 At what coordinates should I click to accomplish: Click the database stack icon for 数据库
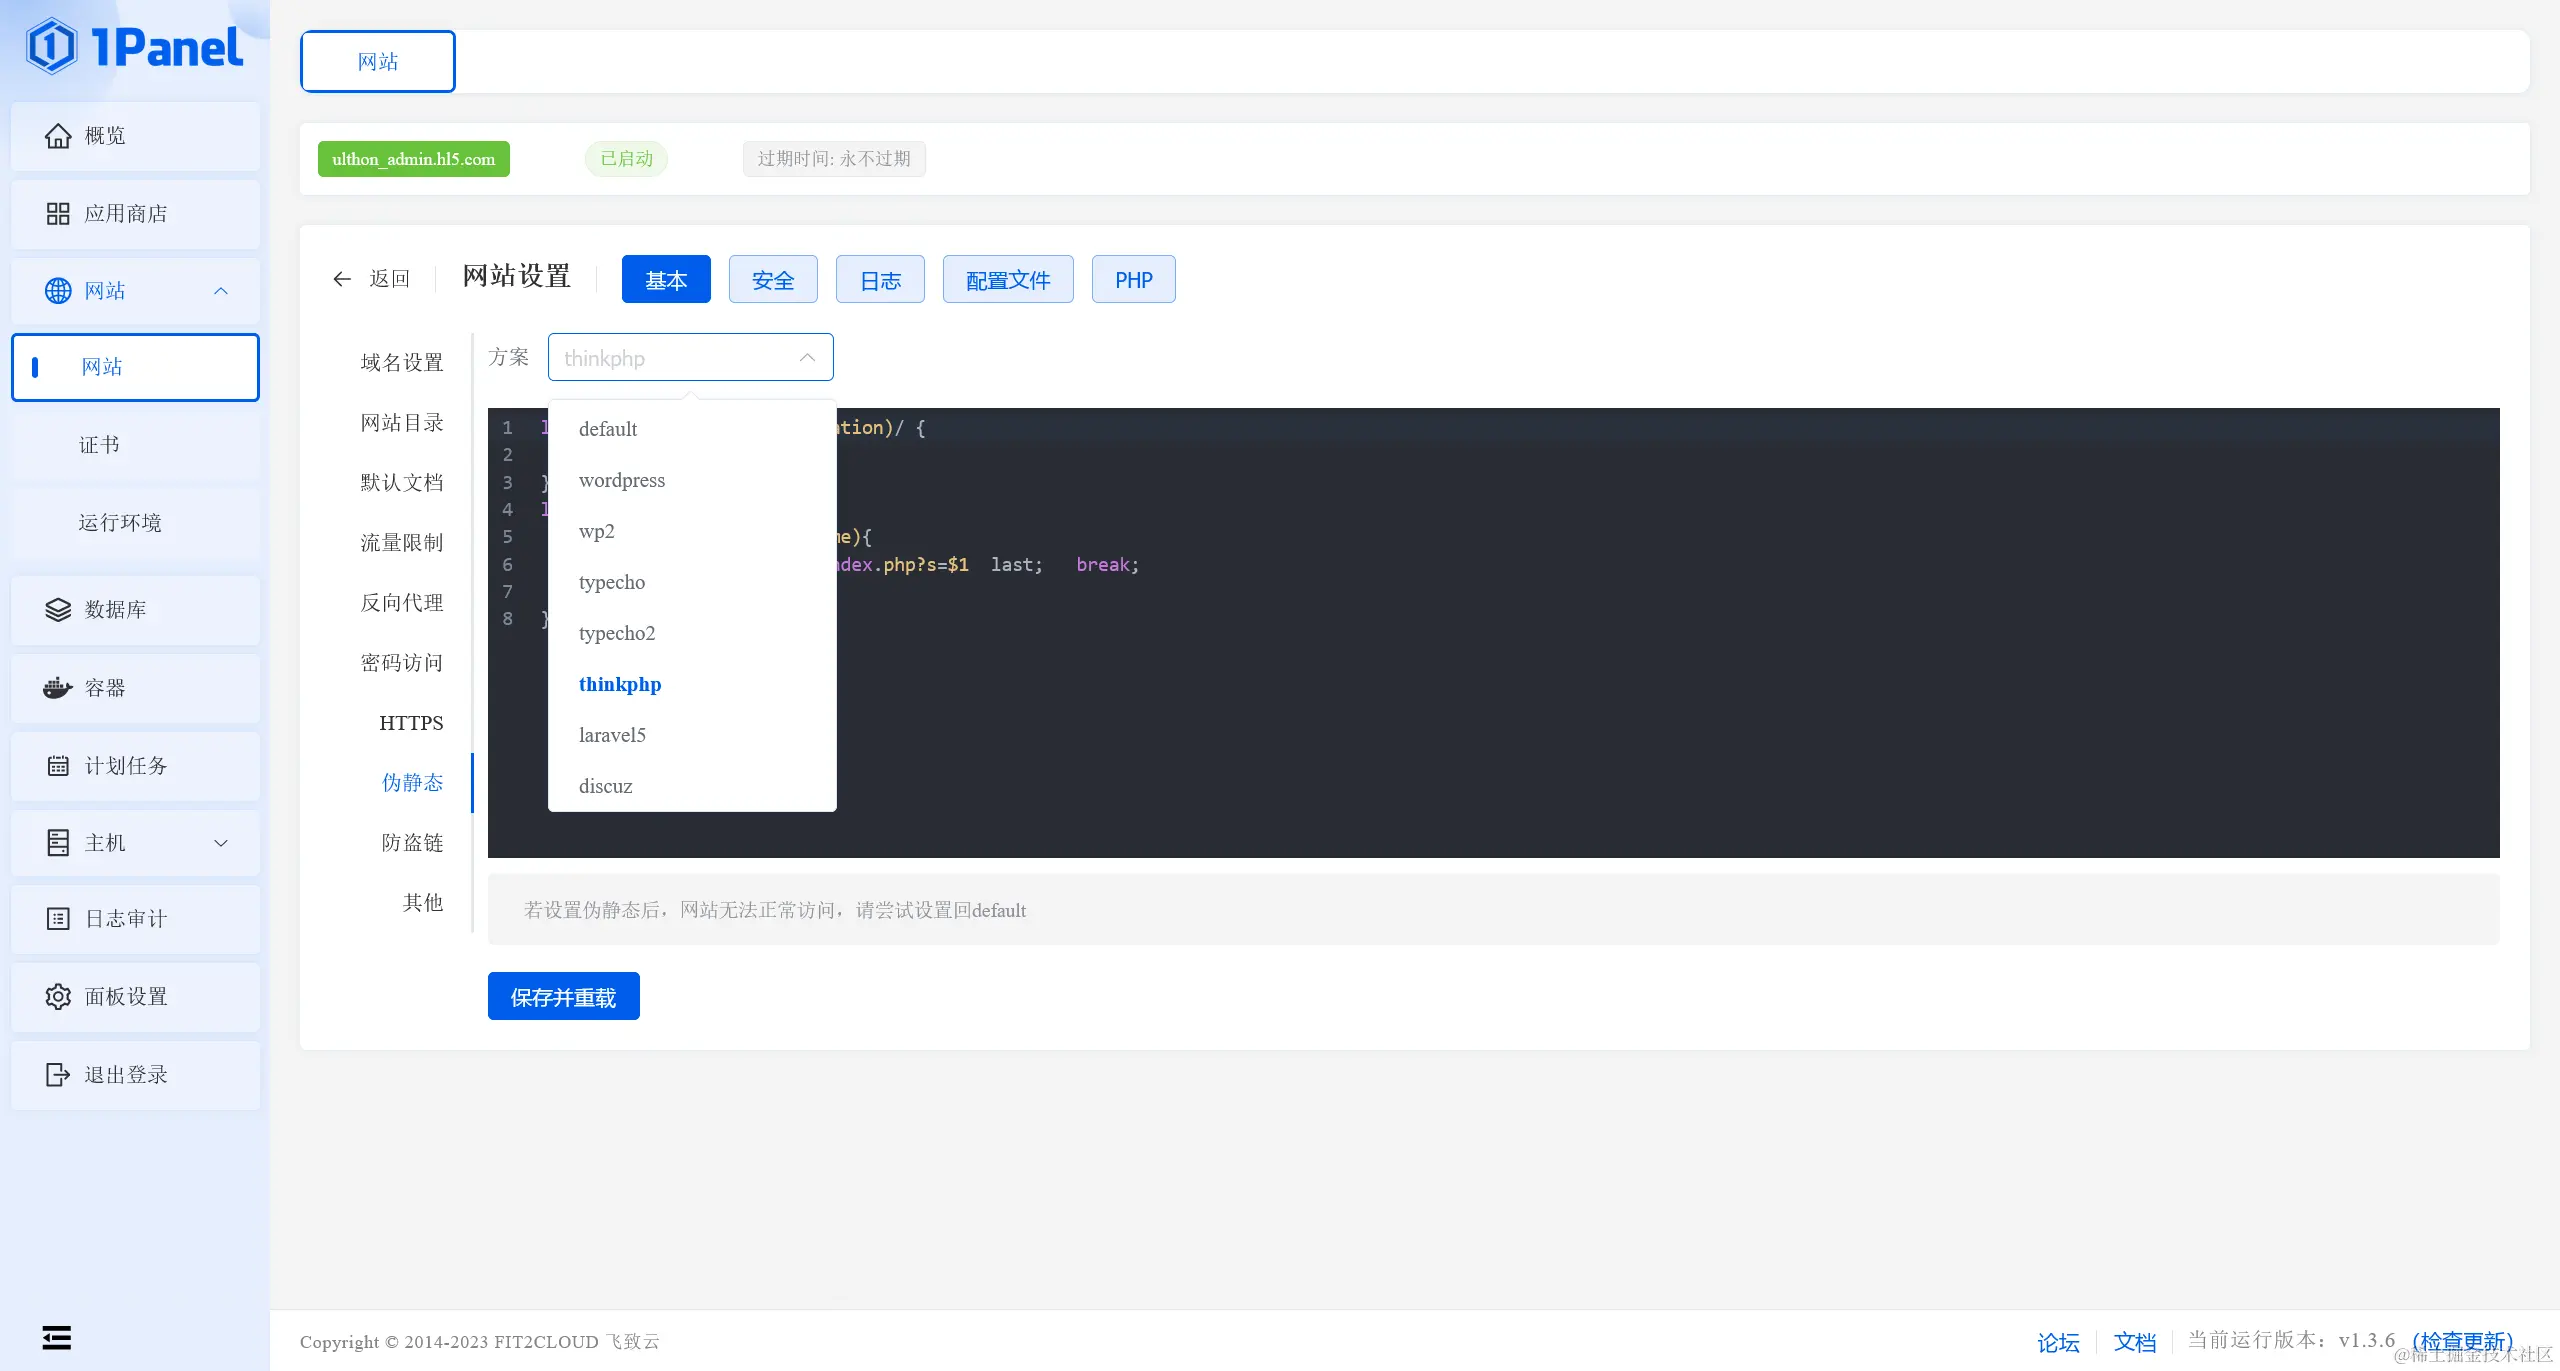(58, 610)
